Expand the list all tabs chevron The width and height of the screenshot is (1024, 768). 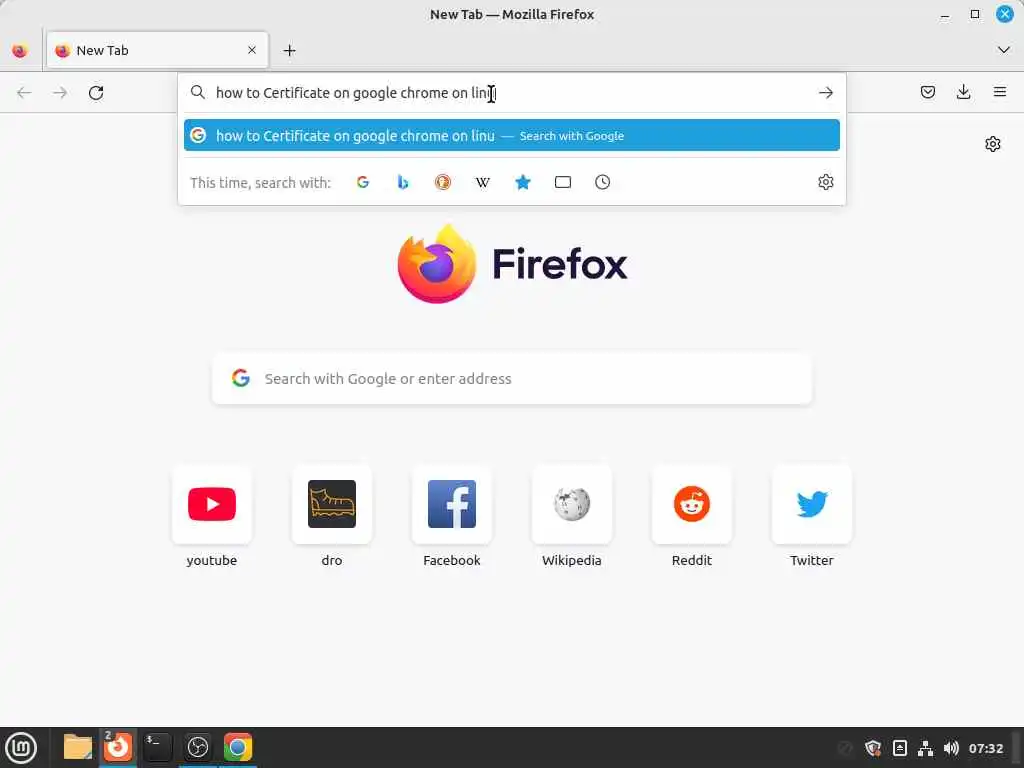coord(1004,50)
